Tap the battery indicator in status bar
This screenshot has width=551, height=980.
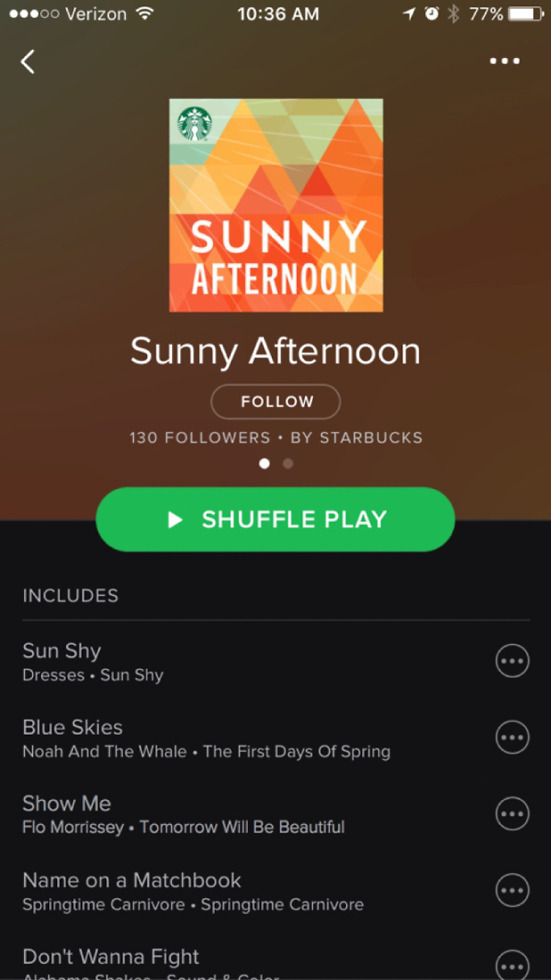click(x=525, y=14)
